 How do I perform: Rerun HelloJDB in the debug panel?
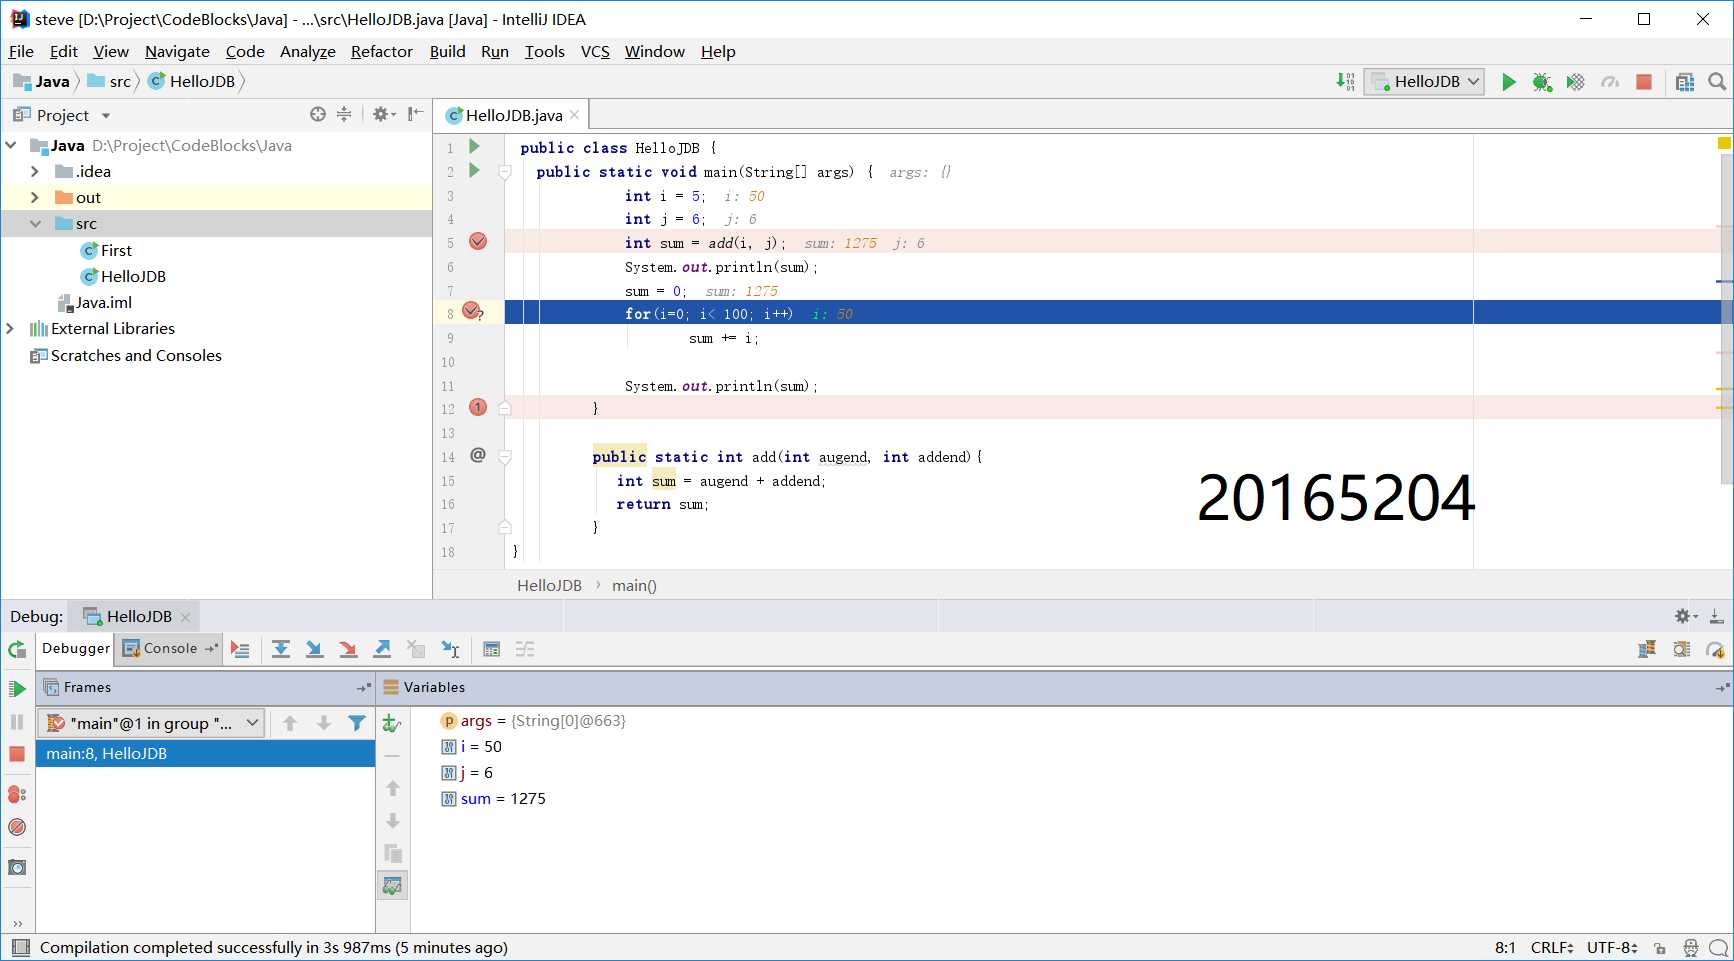[x=17, y=649]
